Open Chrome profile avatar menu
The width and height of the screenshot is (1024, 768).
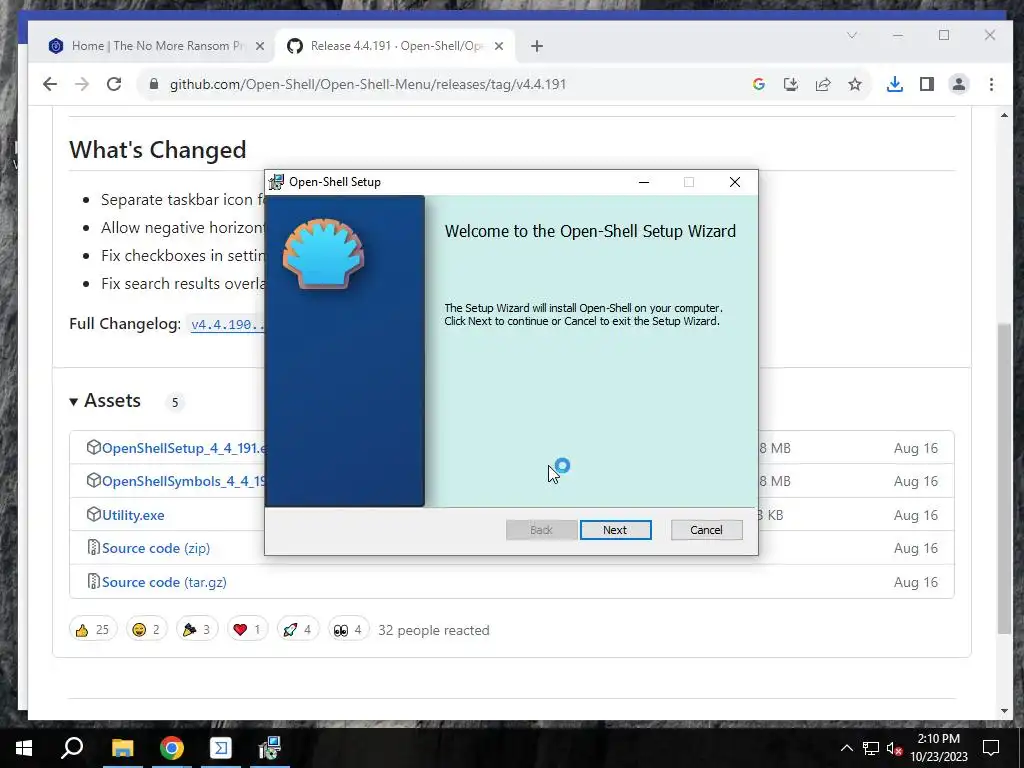(x=959, y=84)
